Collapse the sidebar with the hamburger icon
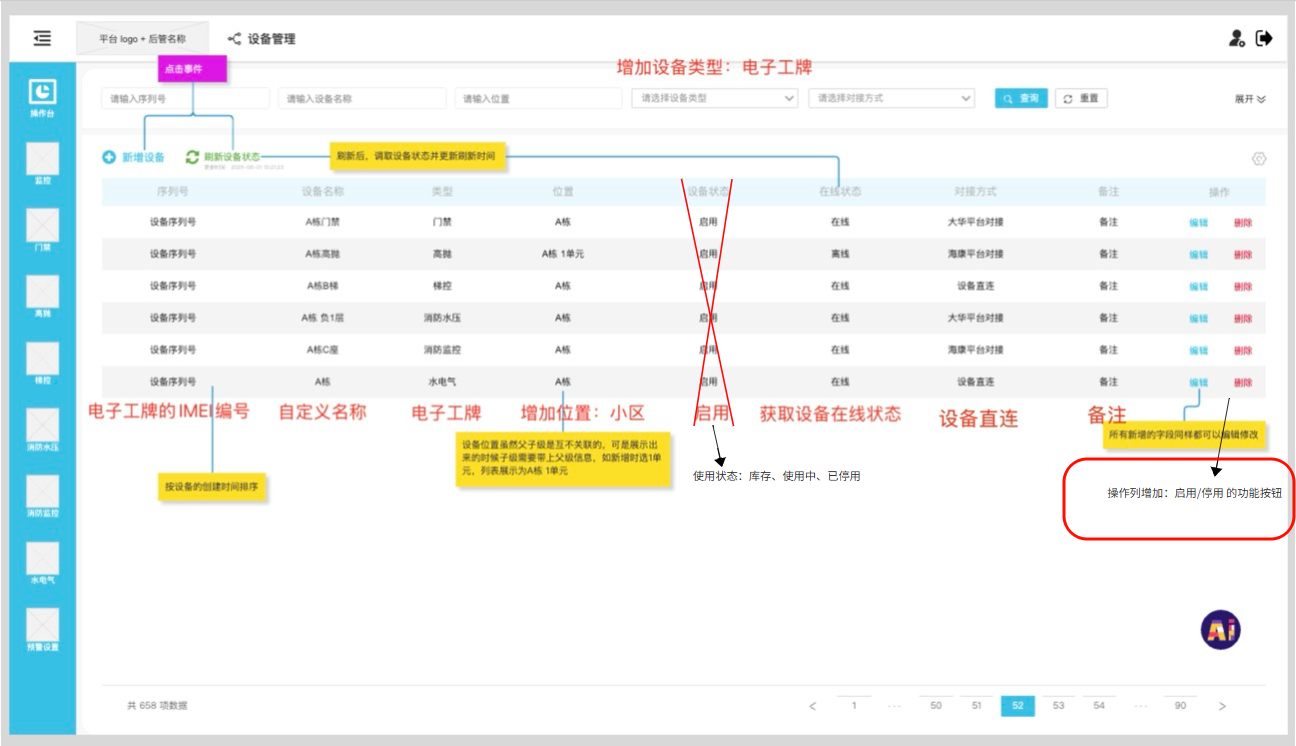The width and height of the screenshot is (1296, 746). (42, 37)
